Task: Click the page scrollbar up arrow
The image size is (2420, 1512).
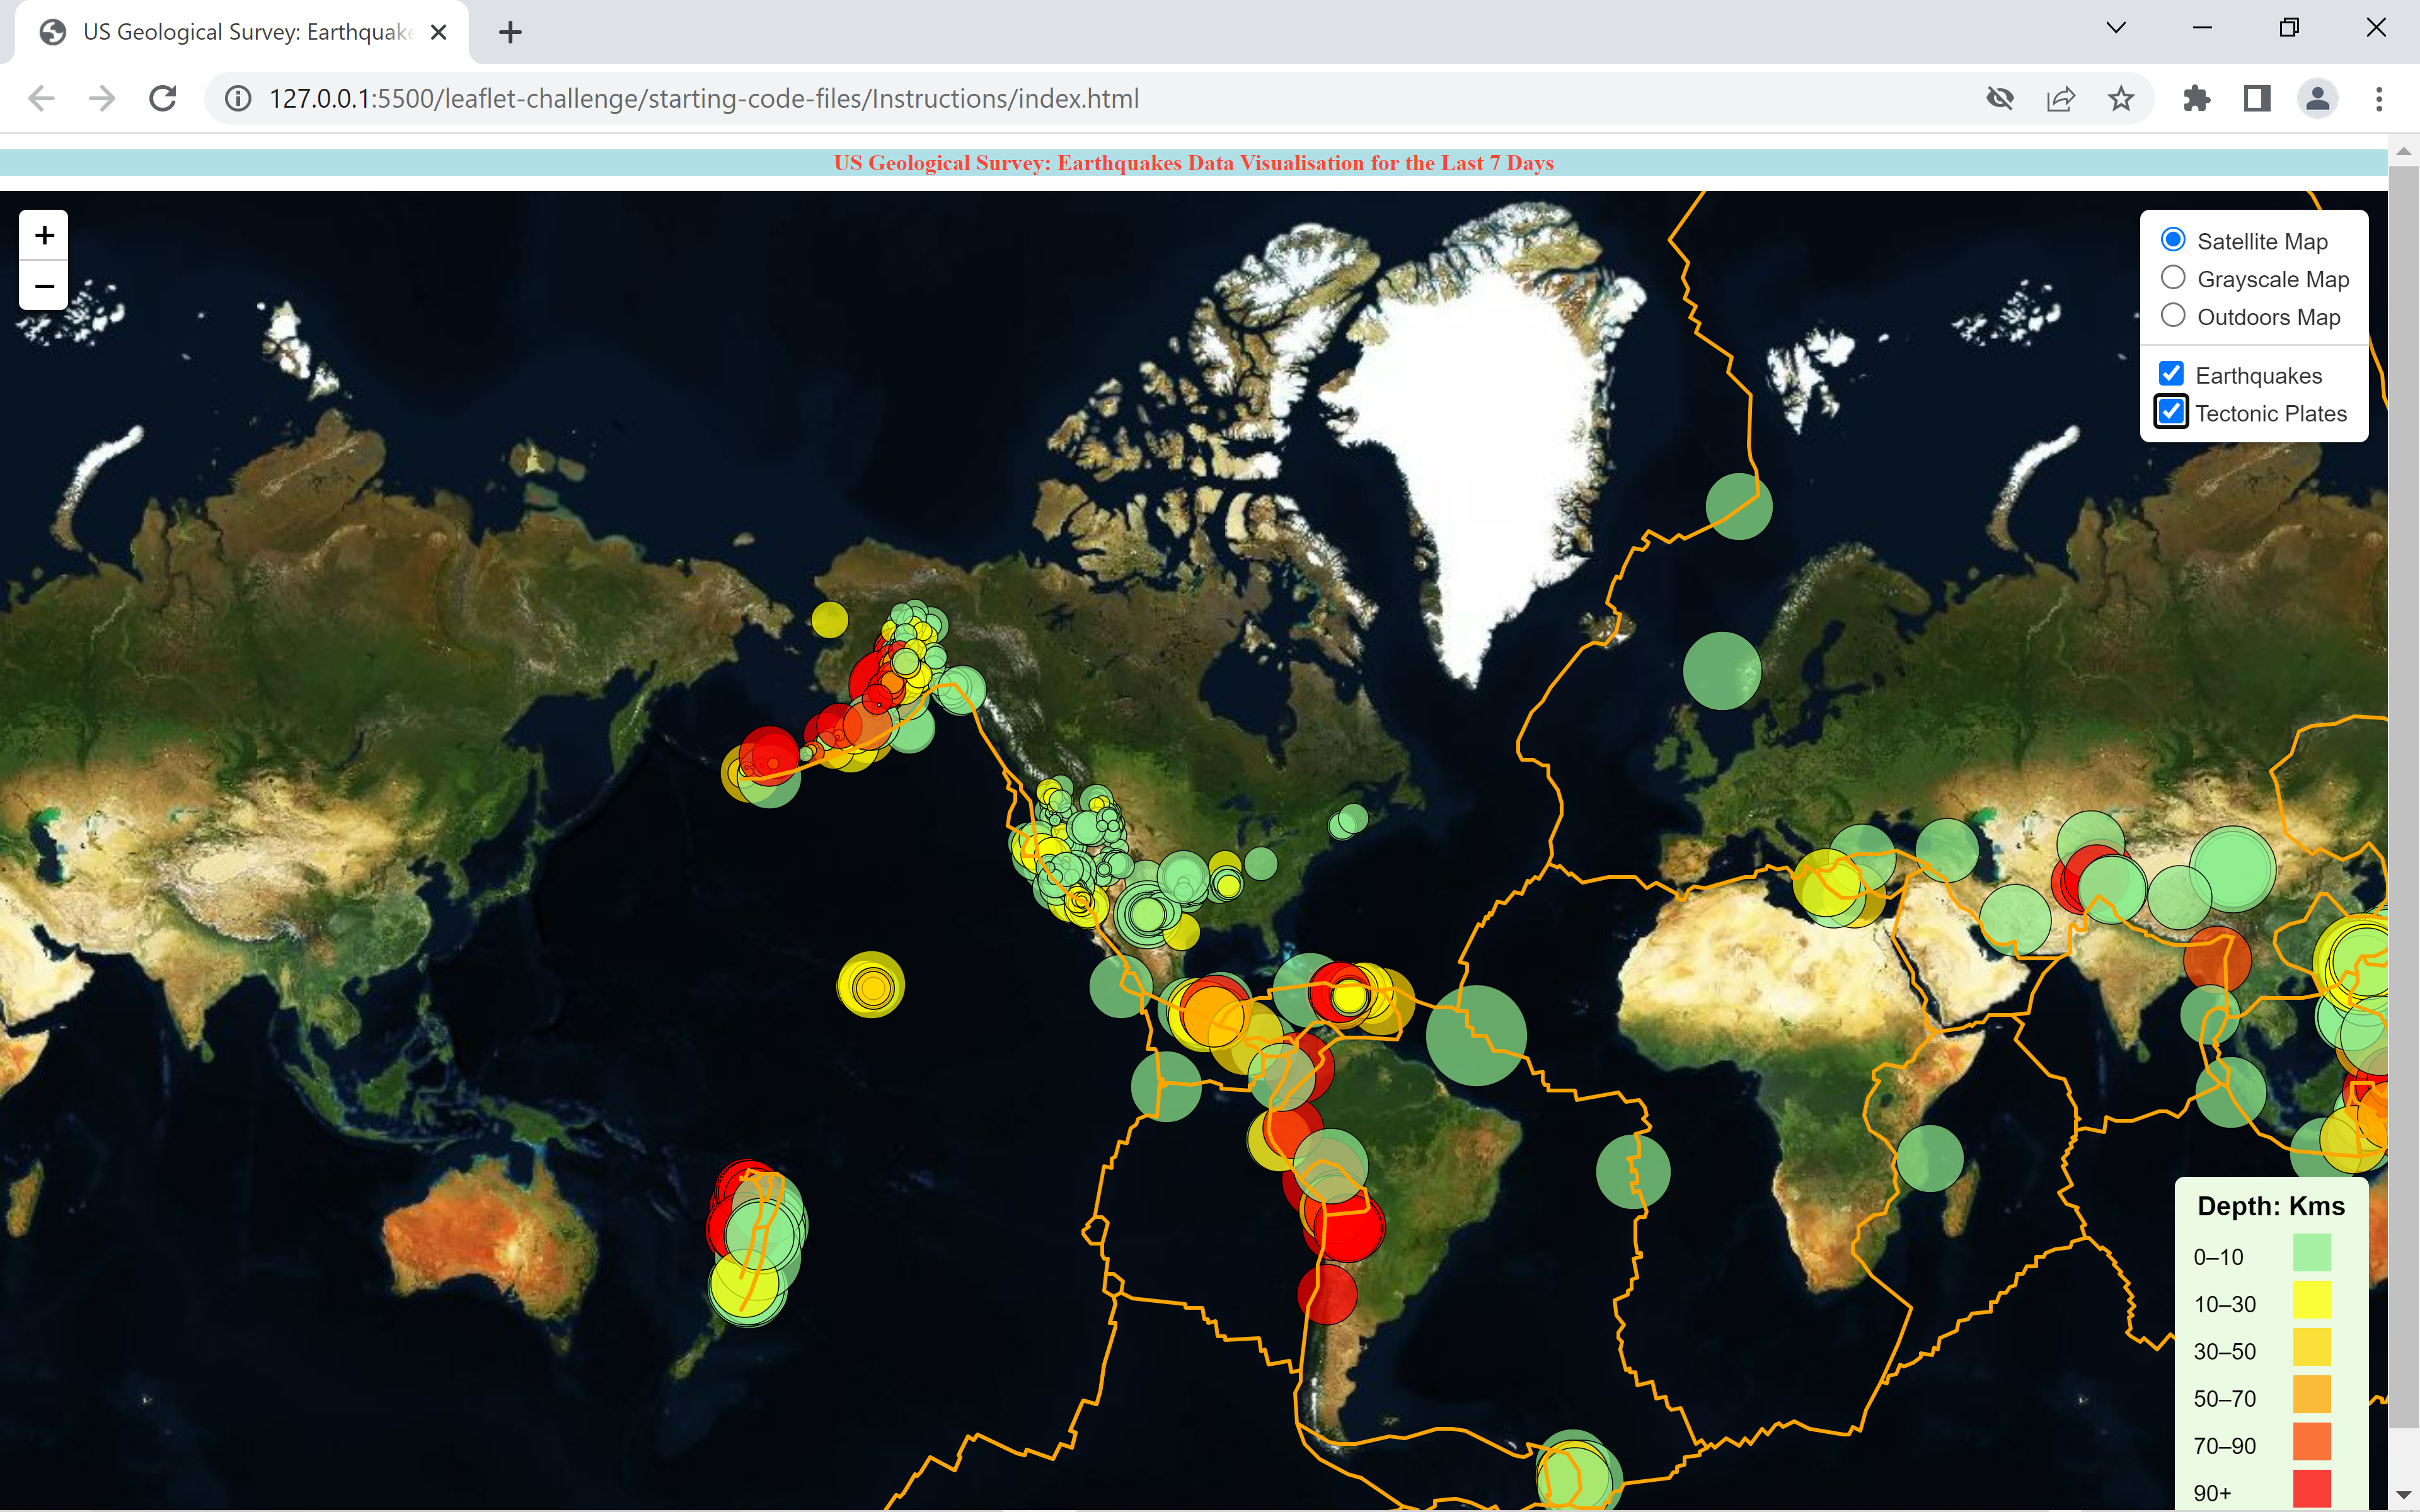Action: coord(2404,151)
